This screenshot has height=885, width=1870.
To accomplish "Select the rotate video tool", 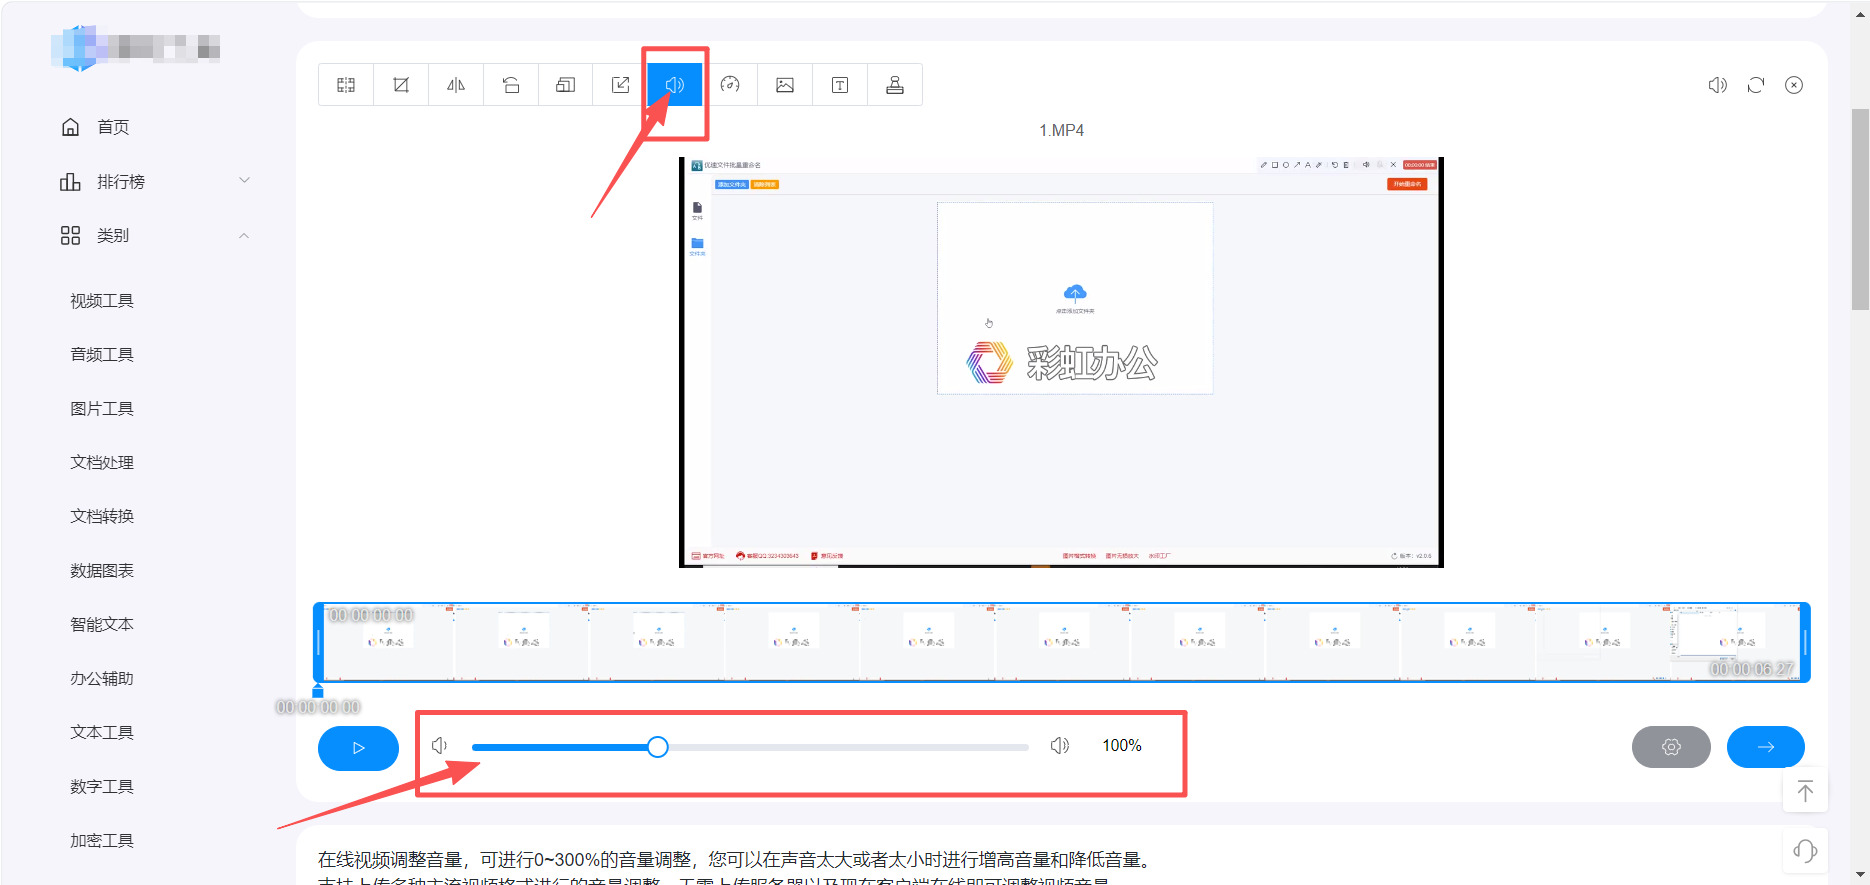I will click(511, 85).
